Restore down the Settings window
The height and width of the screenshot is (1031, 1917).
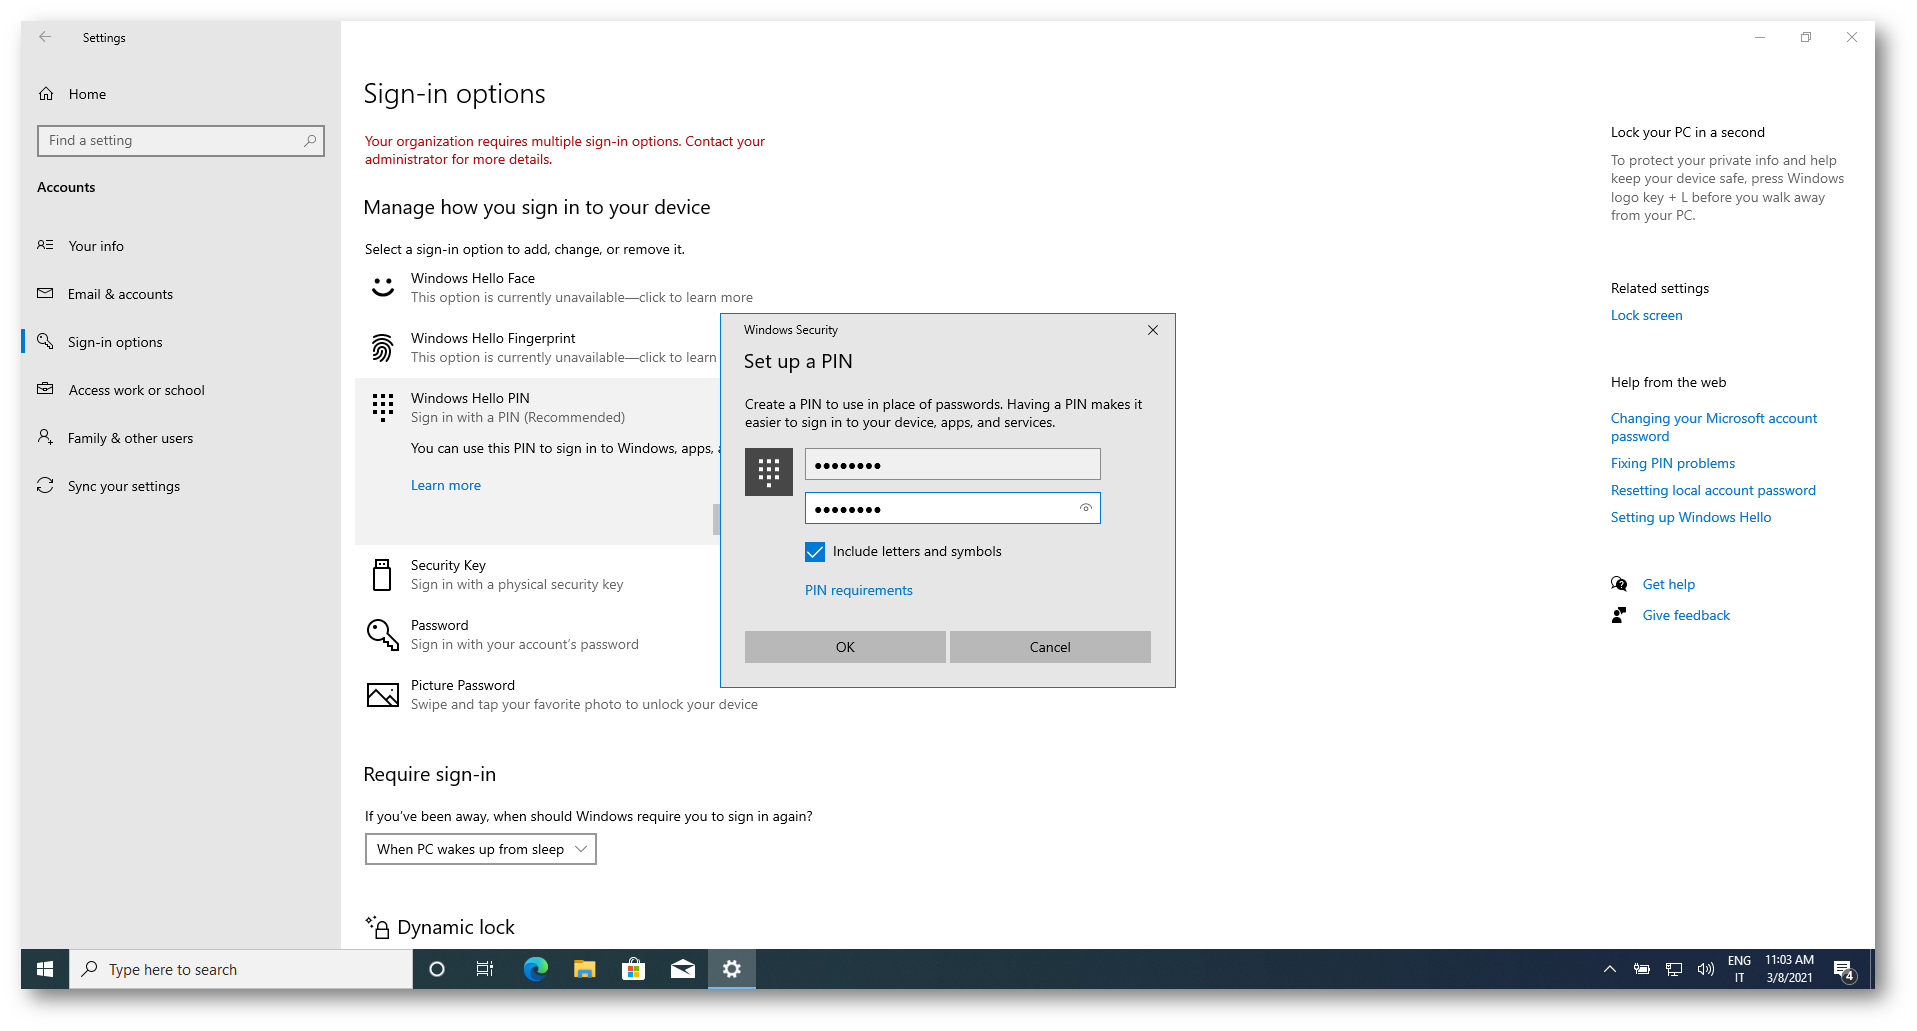pos(1806,37)
